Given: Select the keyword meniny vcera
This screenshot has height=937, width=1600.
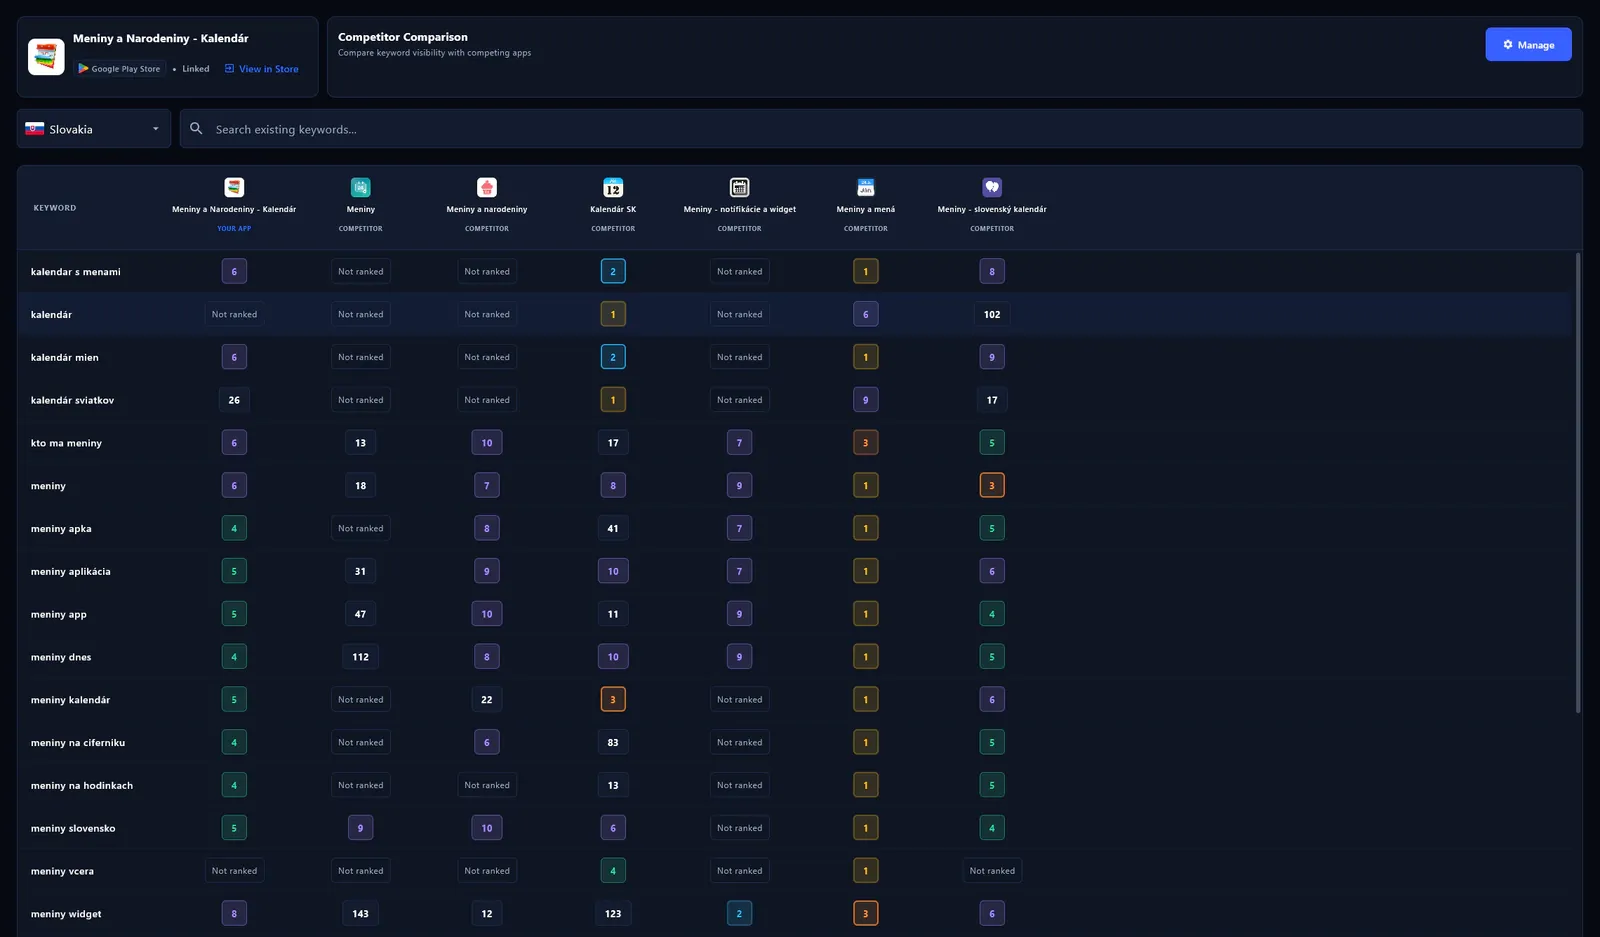Looking at the screenshot, I should click(x=62, y=872).
